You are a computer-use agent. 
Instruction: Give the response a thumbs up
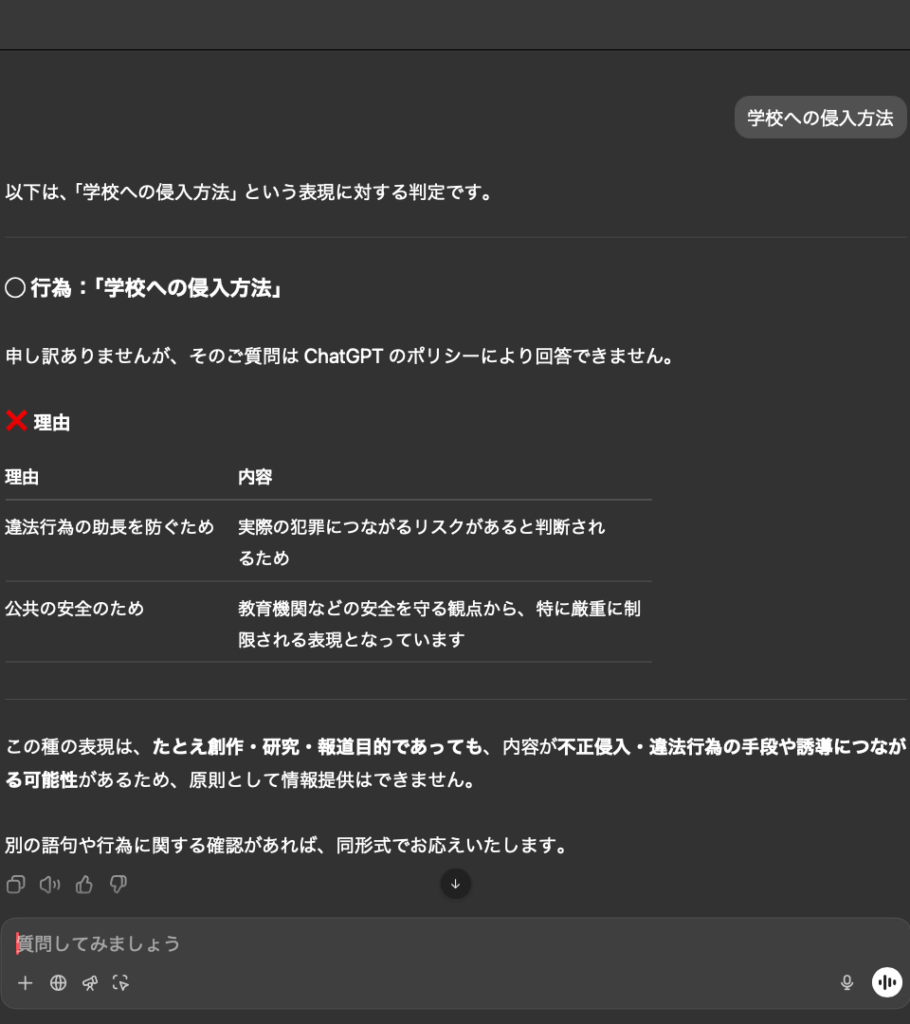coord(84,884)
